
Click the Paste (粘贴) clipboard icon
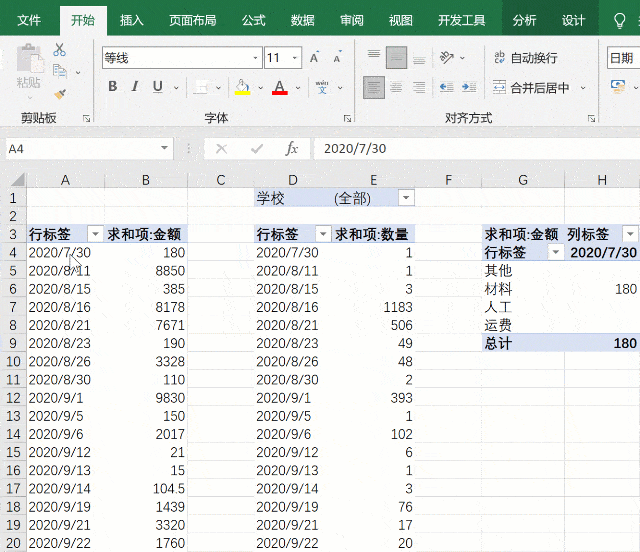[x=29, y=68]
